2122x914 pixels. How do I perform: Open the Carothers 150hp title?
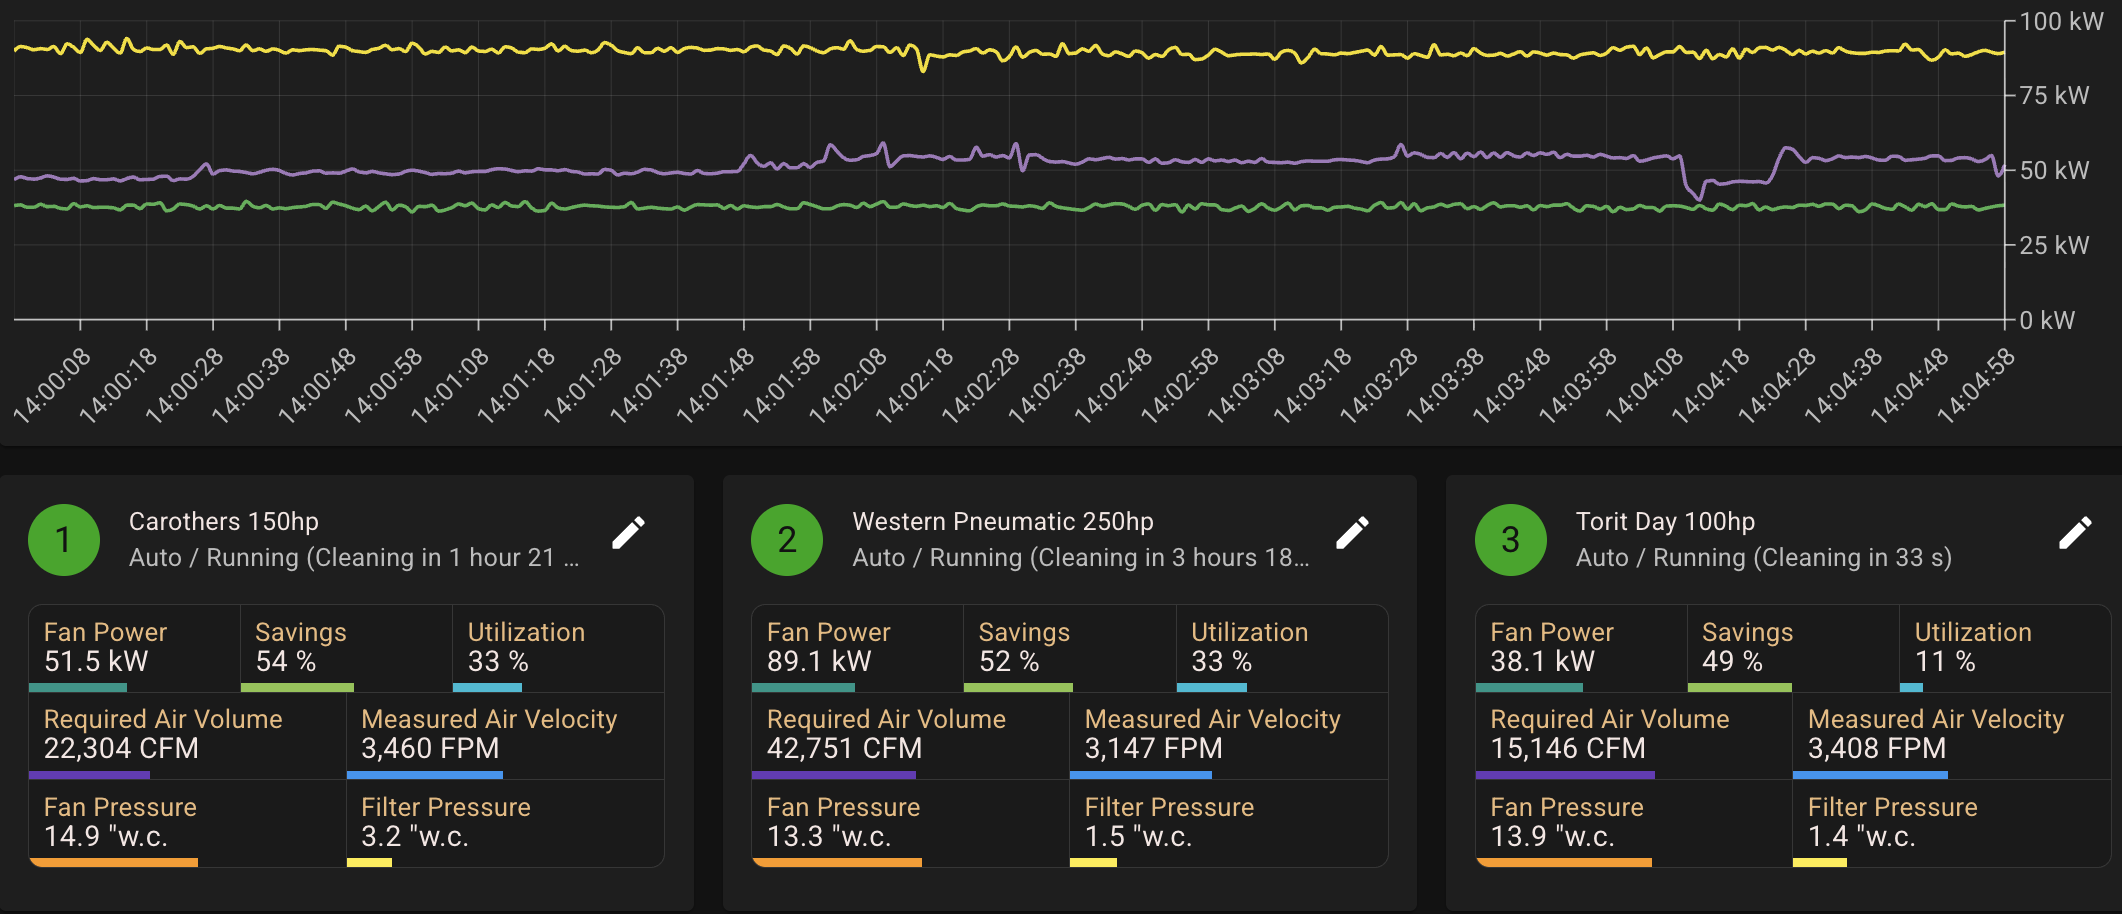(224, 522)
